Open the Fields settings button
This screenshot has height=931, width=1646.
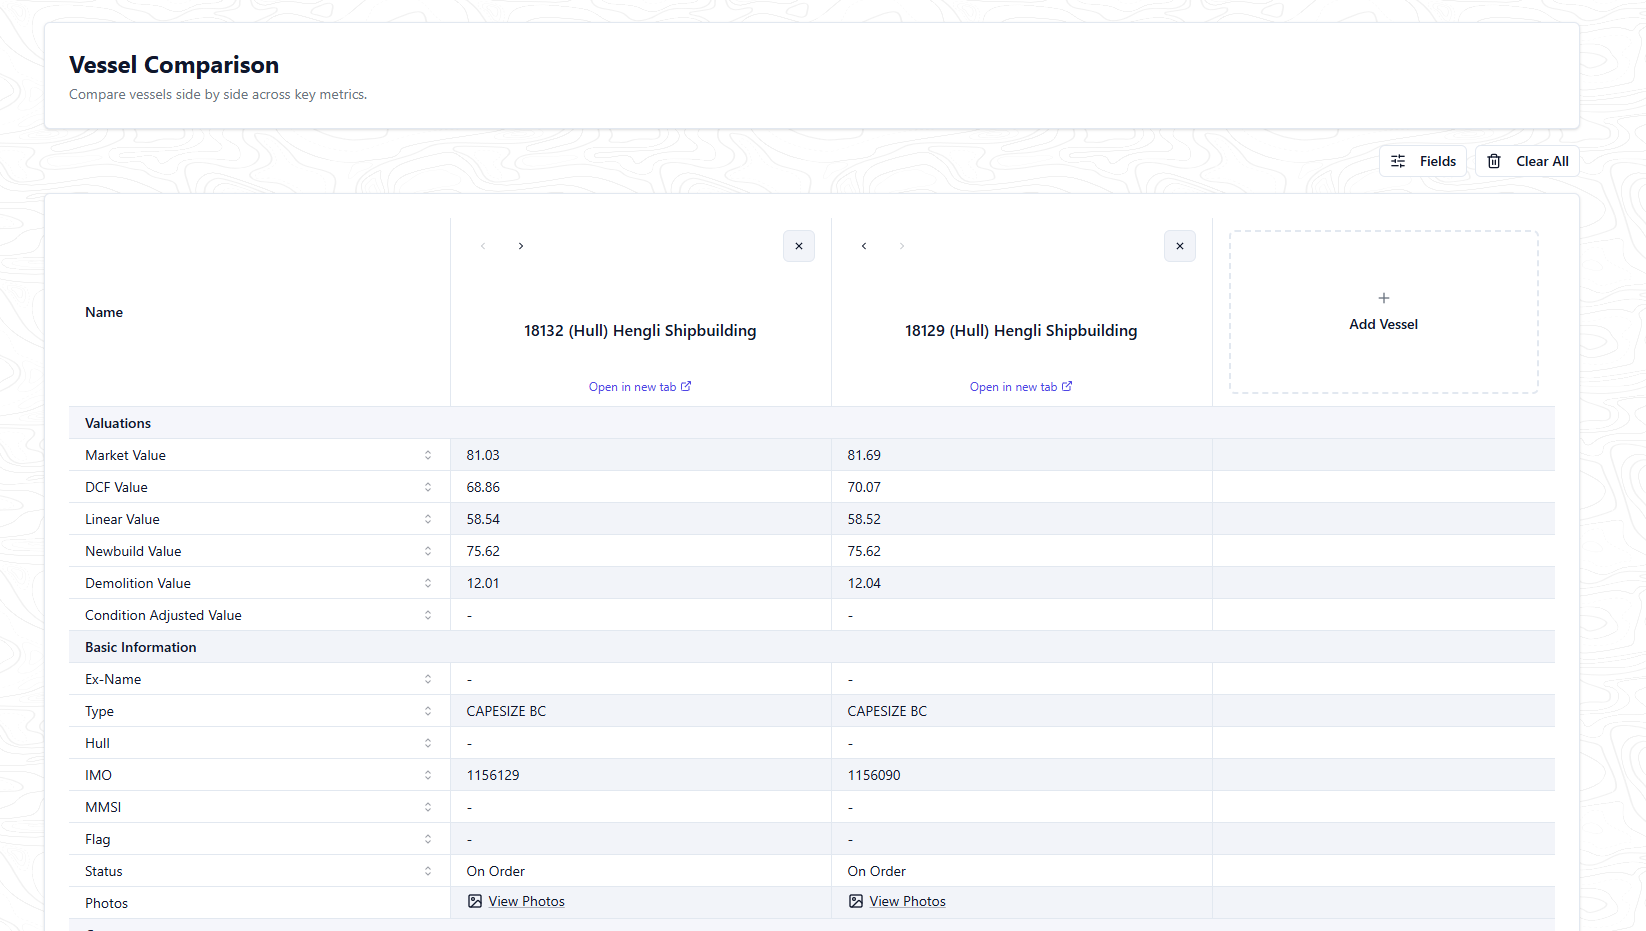pyautogui.click(x=1422, y=161)
